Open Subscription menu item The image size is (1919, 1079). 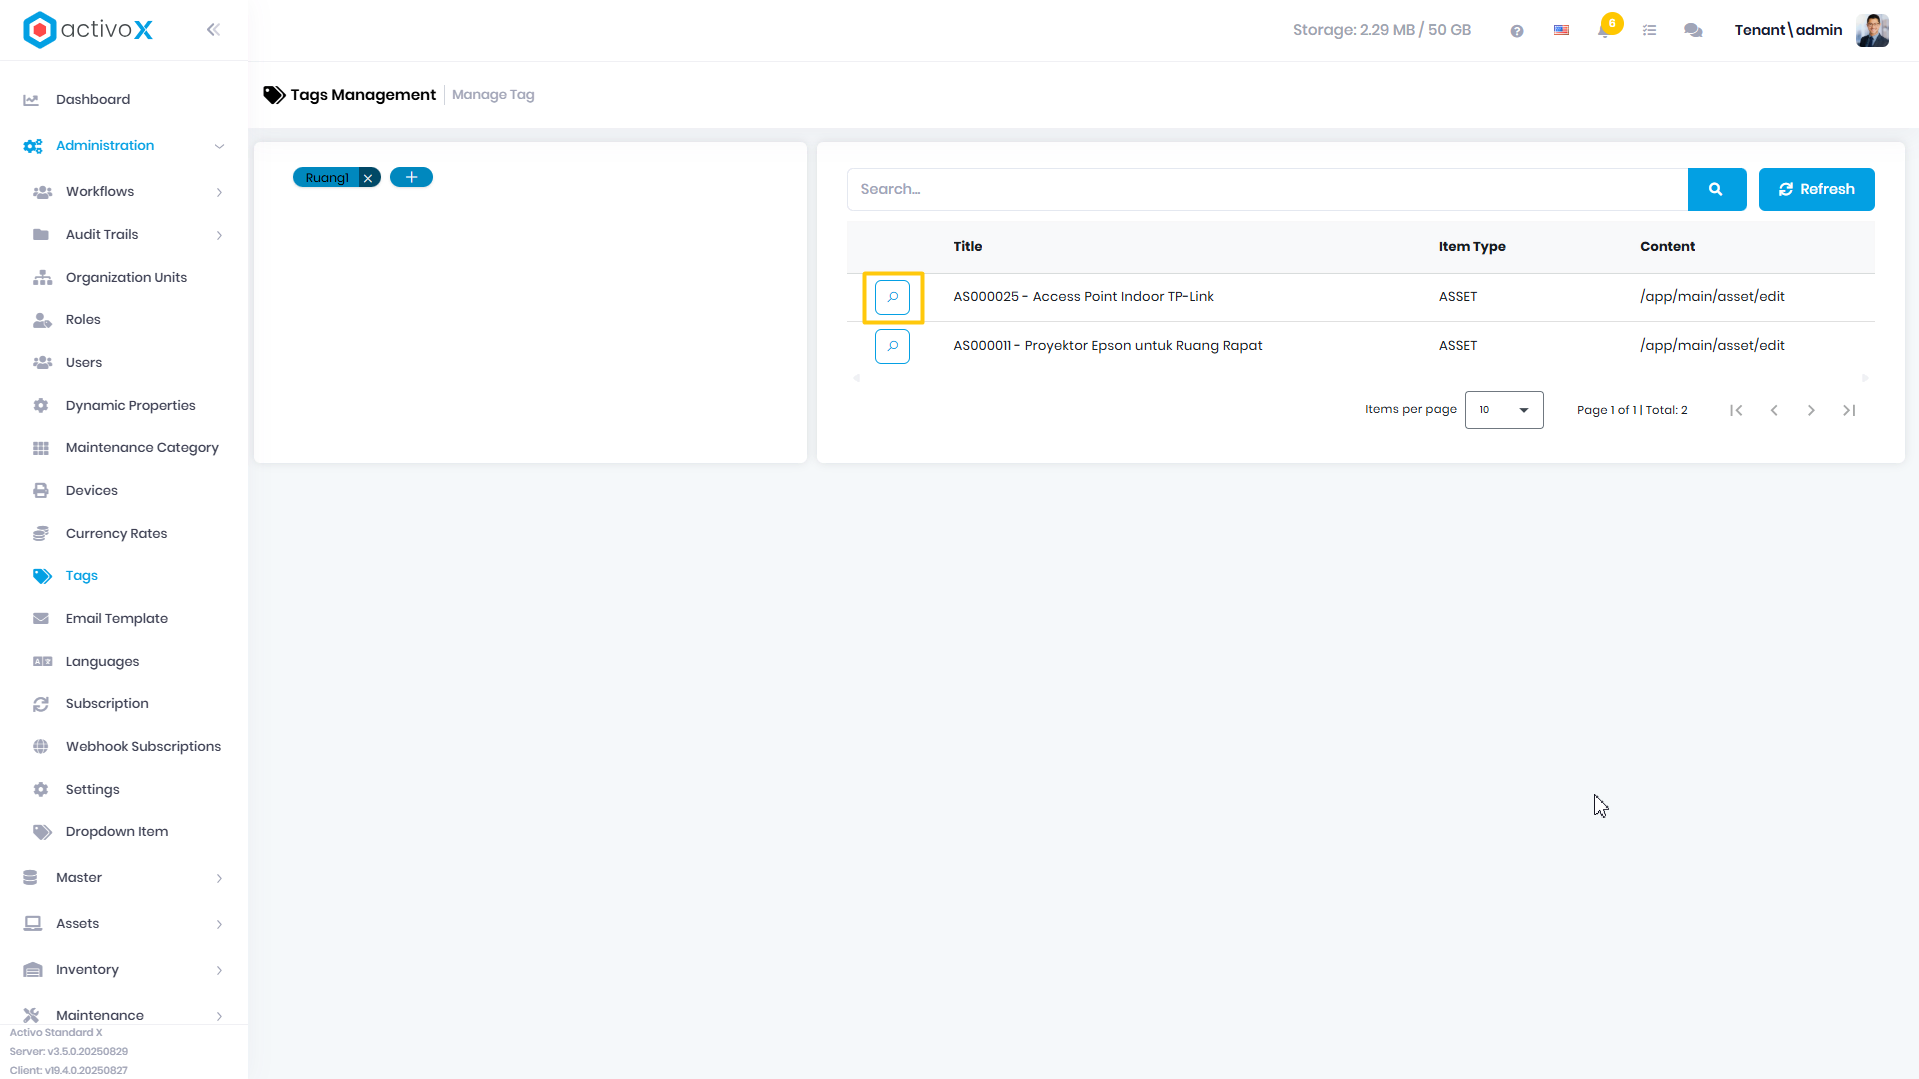coord(107,704)
